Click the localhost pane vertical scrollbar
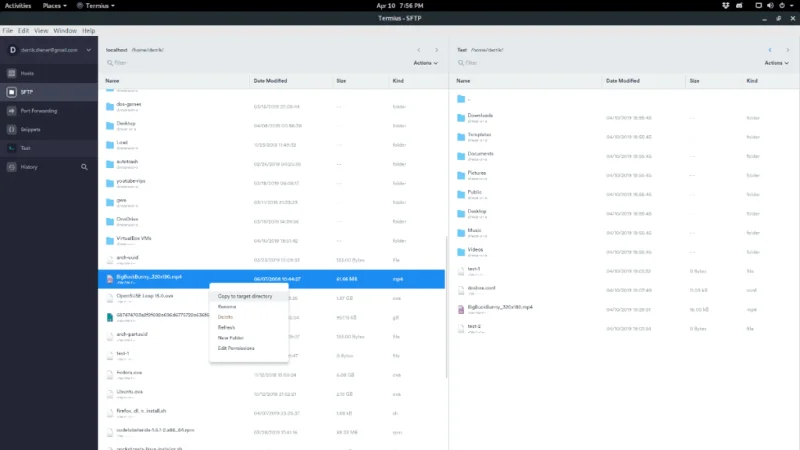800x450 pixels. pos(447,306)
